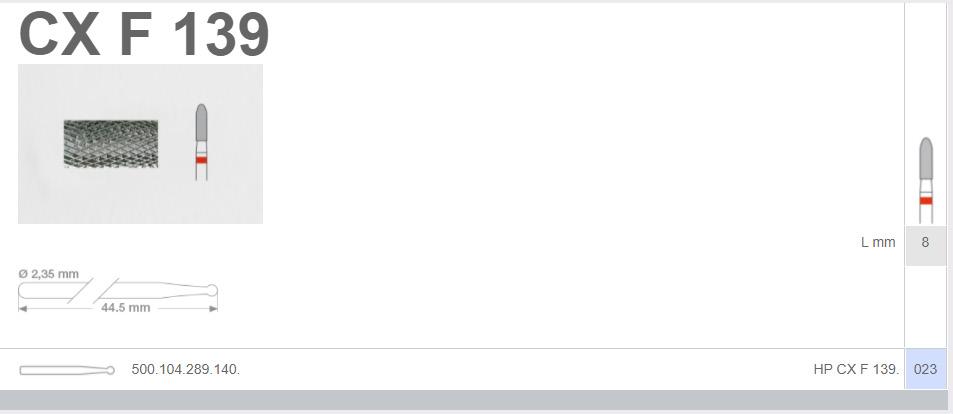Click red band on right column bur icon
Image resolution: width=953 pixels, height=414 pixels.
926,201
